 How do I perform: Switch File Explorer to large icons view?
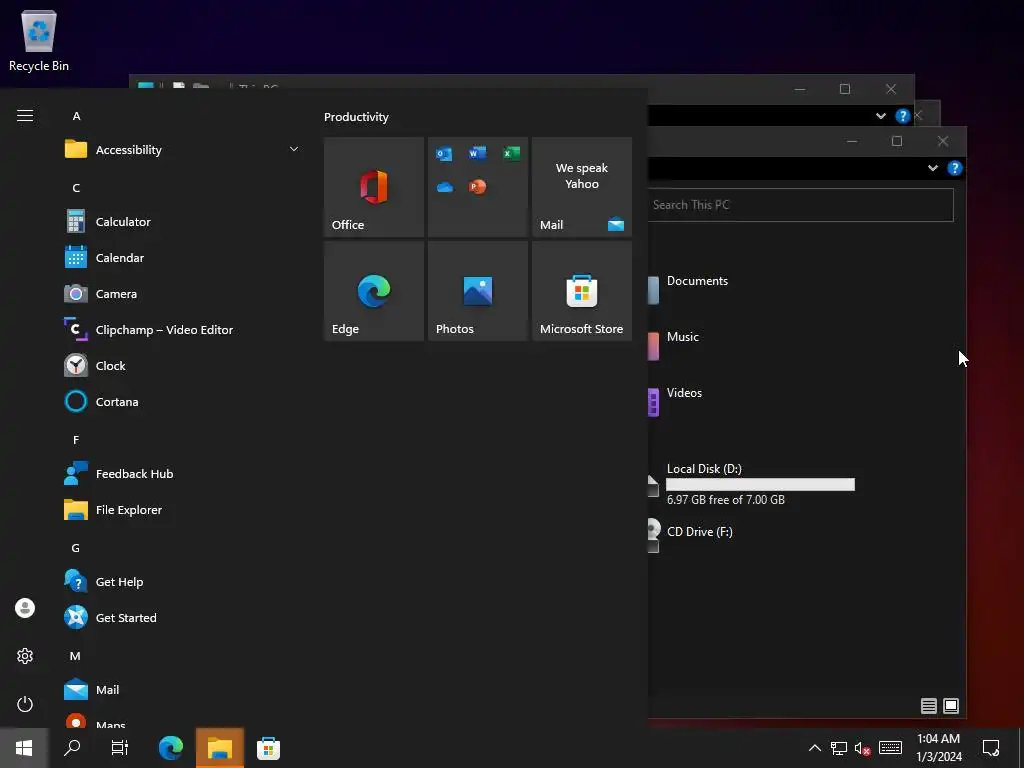coord(951,705)
